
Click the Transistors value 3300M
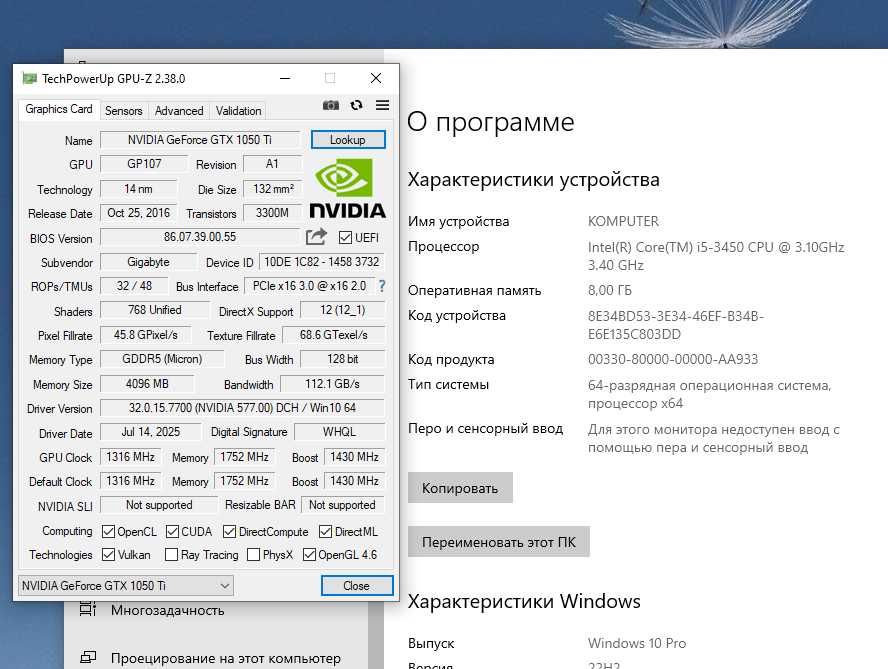pyautogui.click(x=272, y=213)
